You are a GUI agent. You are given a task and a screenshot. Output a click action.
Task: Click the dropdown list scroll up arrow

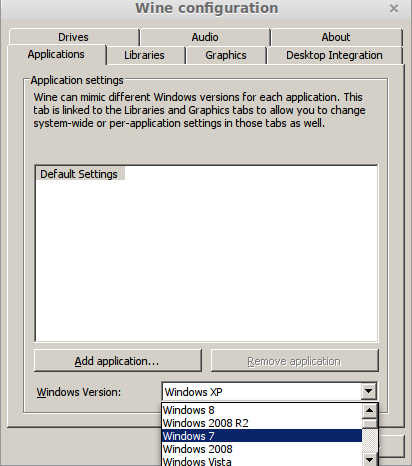[x=370, y=410]
